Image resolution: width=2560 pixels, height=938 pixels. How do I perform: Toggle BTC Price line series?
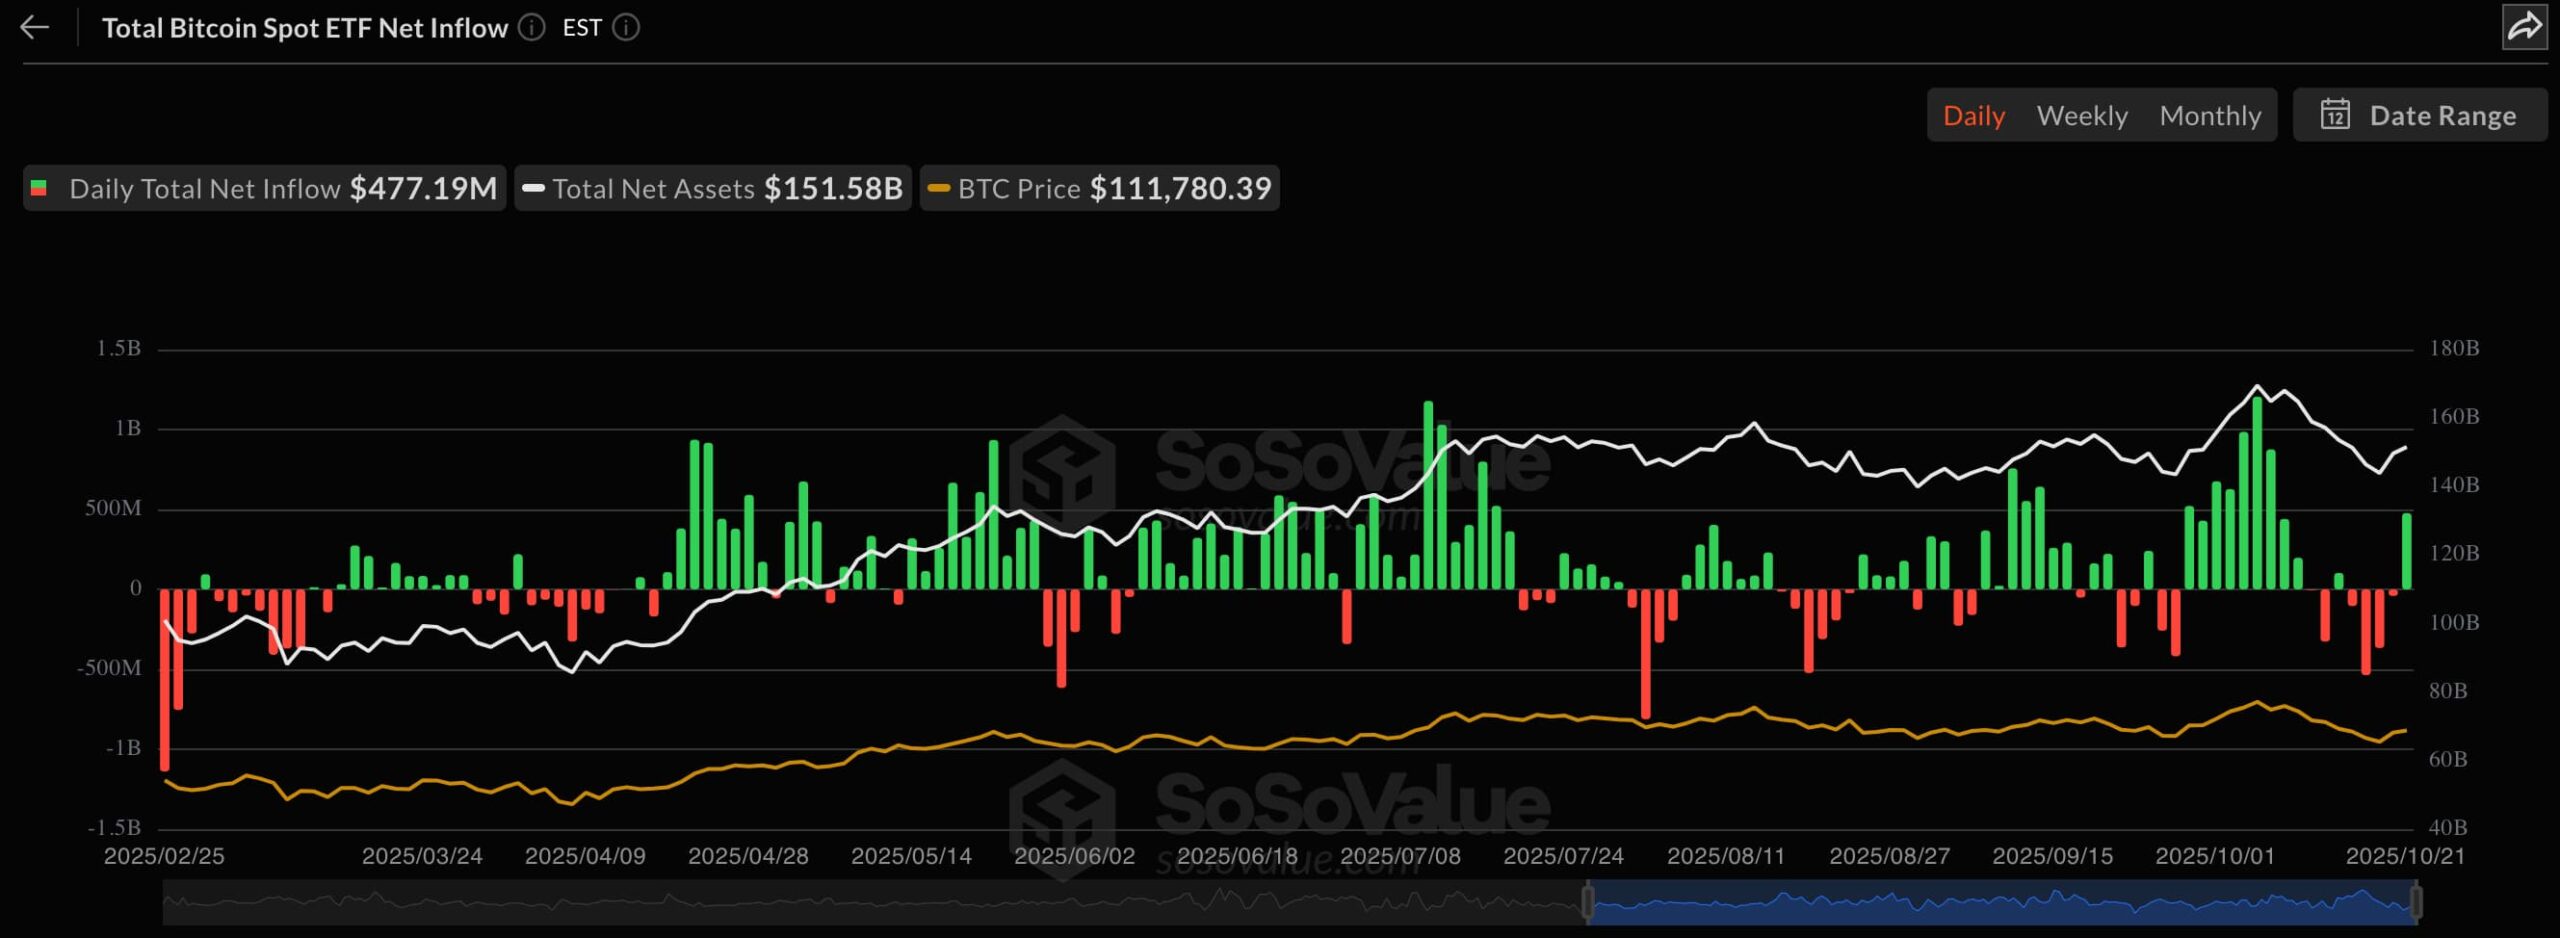(1099, 188)
